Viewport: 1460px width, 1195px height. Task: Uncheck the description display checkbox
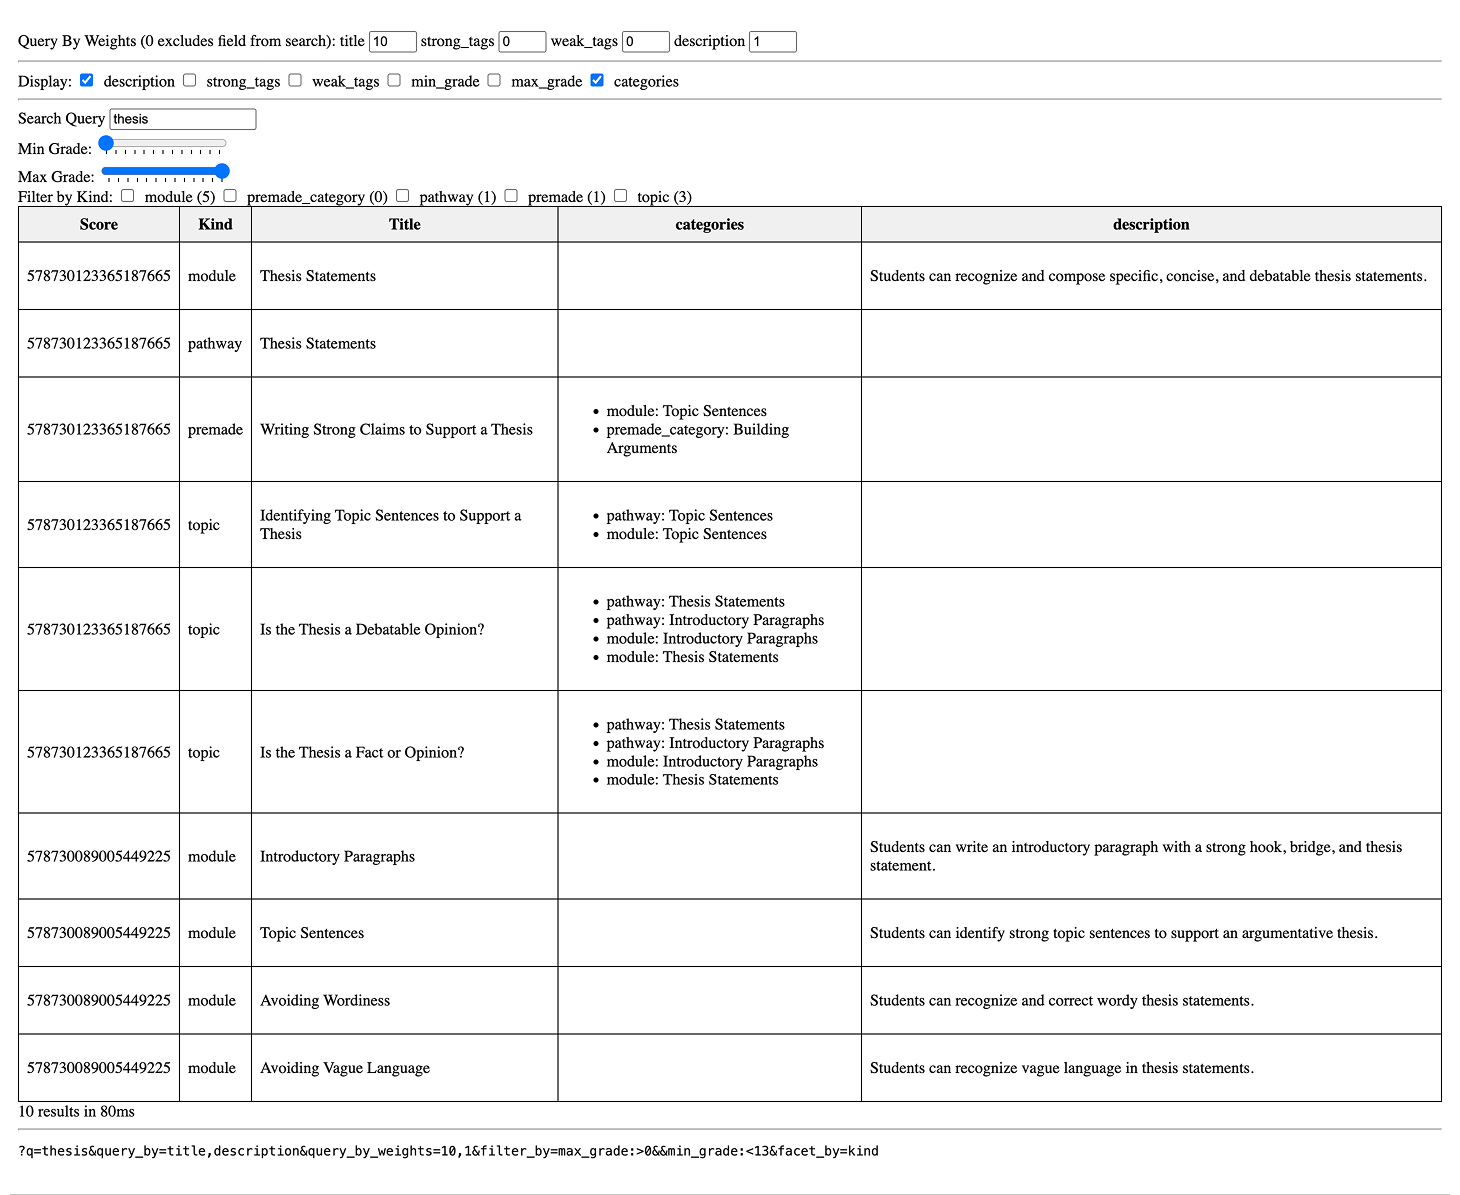click(x=87, y=80)
